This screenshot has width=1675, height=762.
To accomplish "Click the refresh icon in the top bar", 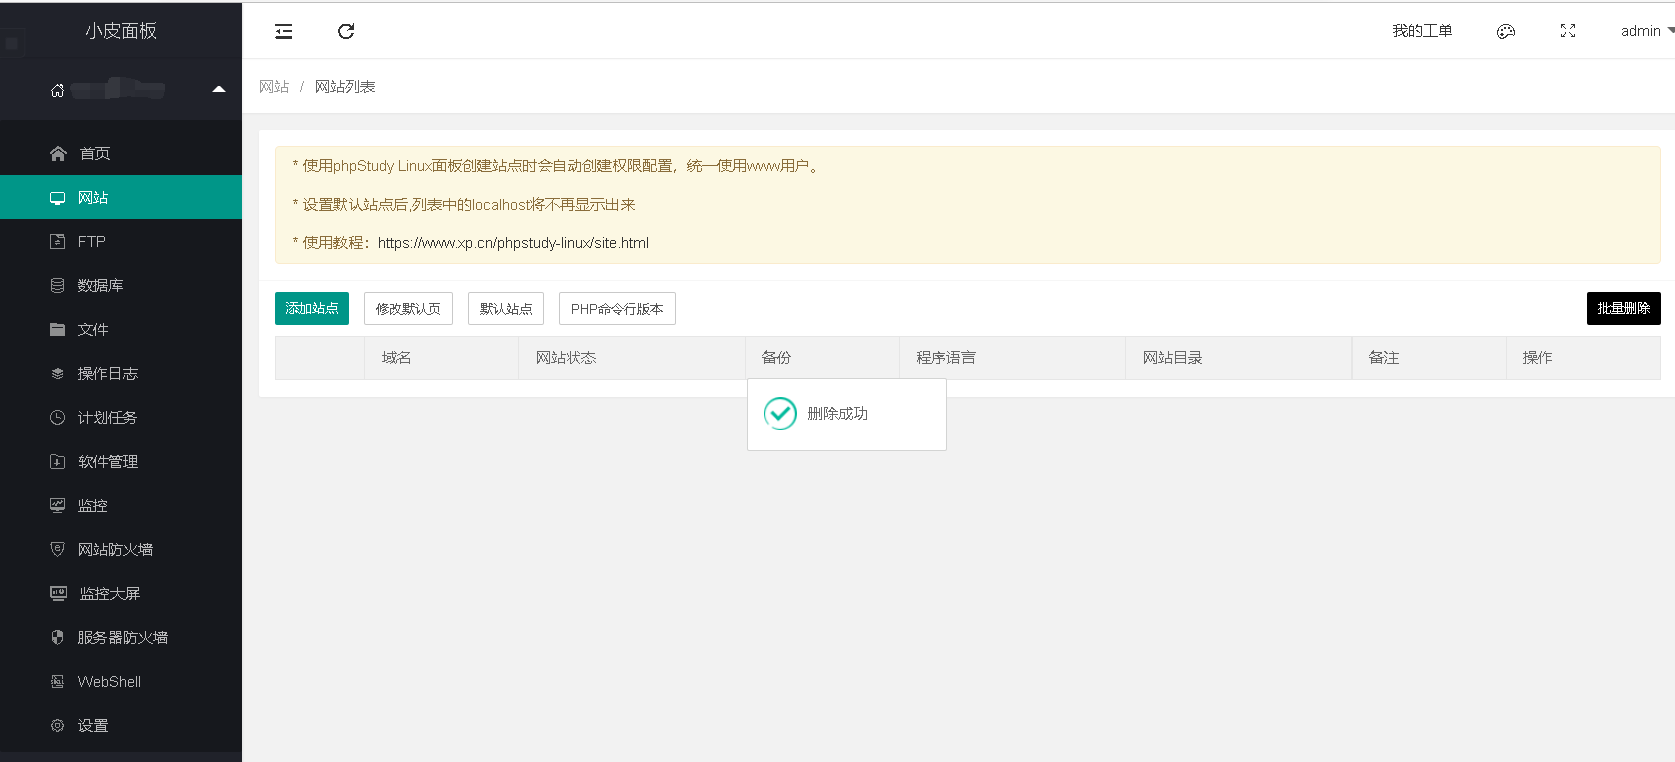I will (346, 31).
